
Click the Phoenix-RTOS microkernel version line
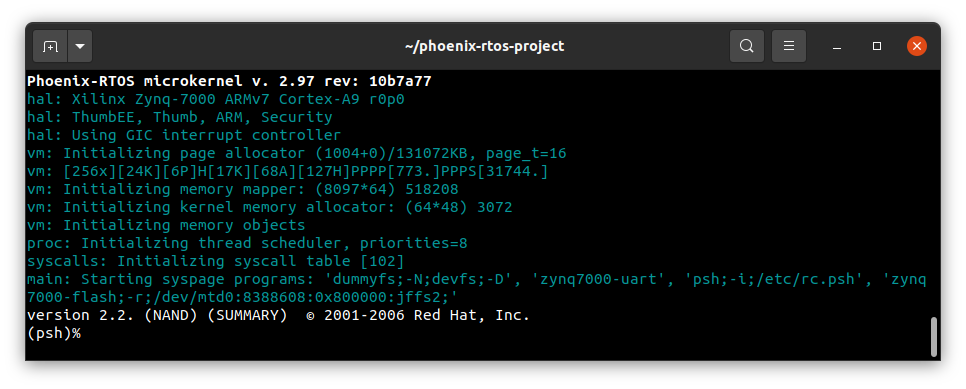point(229,81)
